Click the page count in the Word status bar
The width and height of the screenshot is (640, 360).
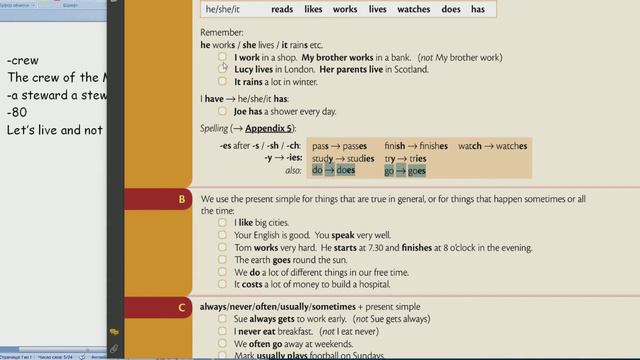point(16,357)
